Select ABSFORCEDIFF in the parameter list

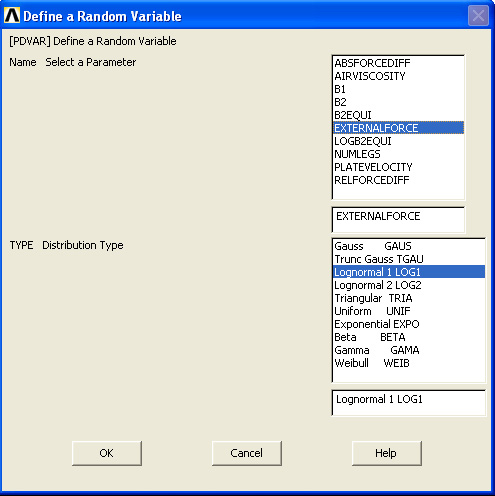398,63
